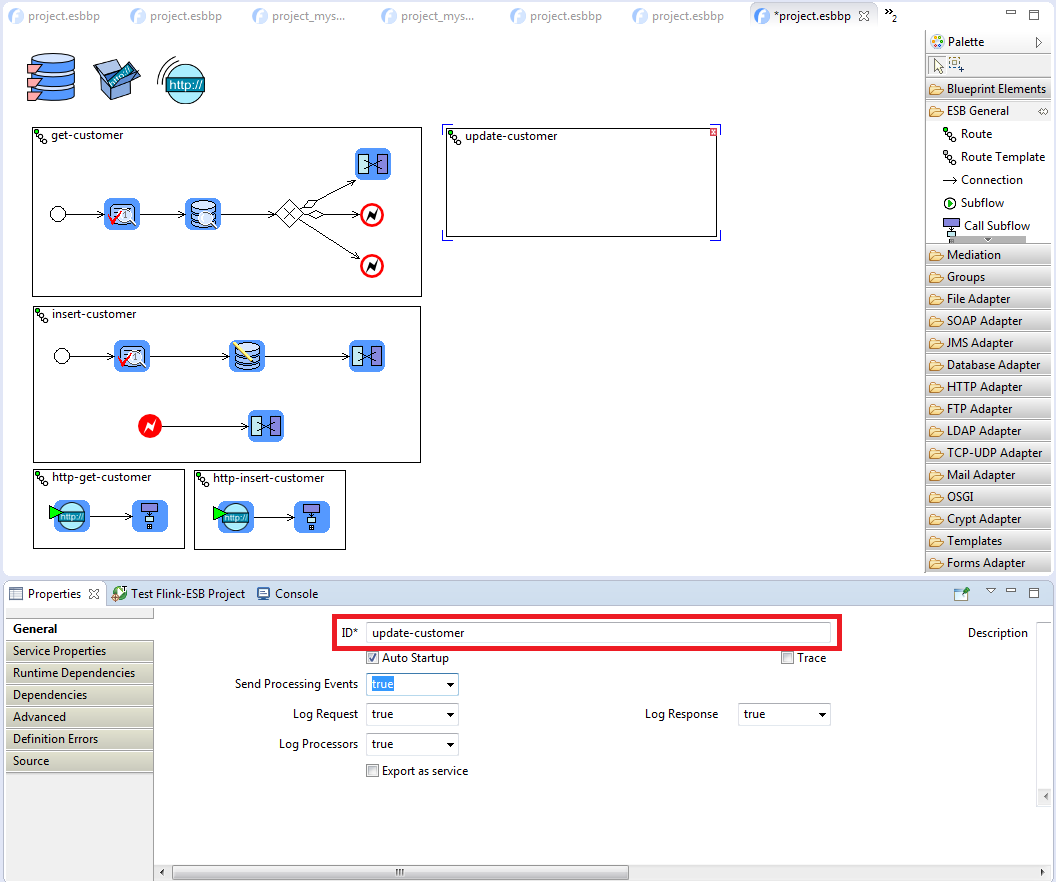Viewport: 1056px width, 882px height.
Task: Expand the Database Adapter palette group
Action: pos(992,365)
